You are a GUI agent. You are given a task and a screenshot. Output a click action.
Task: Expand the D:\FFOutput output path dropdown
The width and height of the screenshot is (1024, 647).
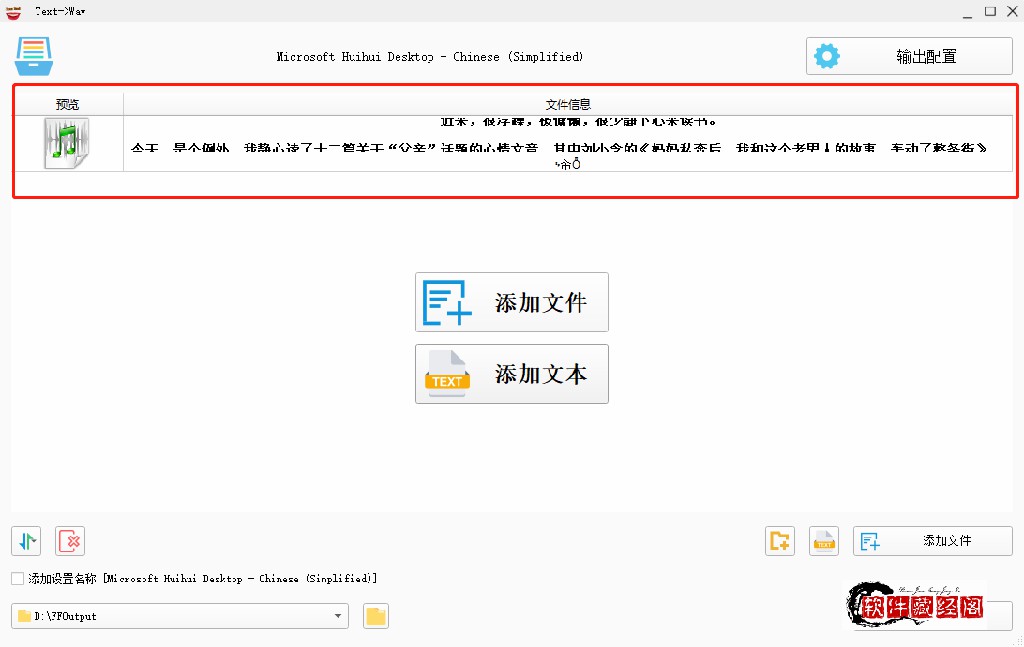pyautogui.click(x=338, y=616)
